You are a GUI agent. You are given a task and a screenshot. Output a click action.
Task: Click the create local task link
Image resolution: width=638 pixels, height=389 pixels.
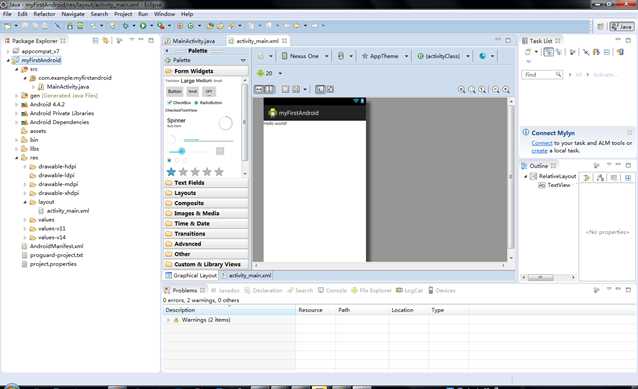539,151
